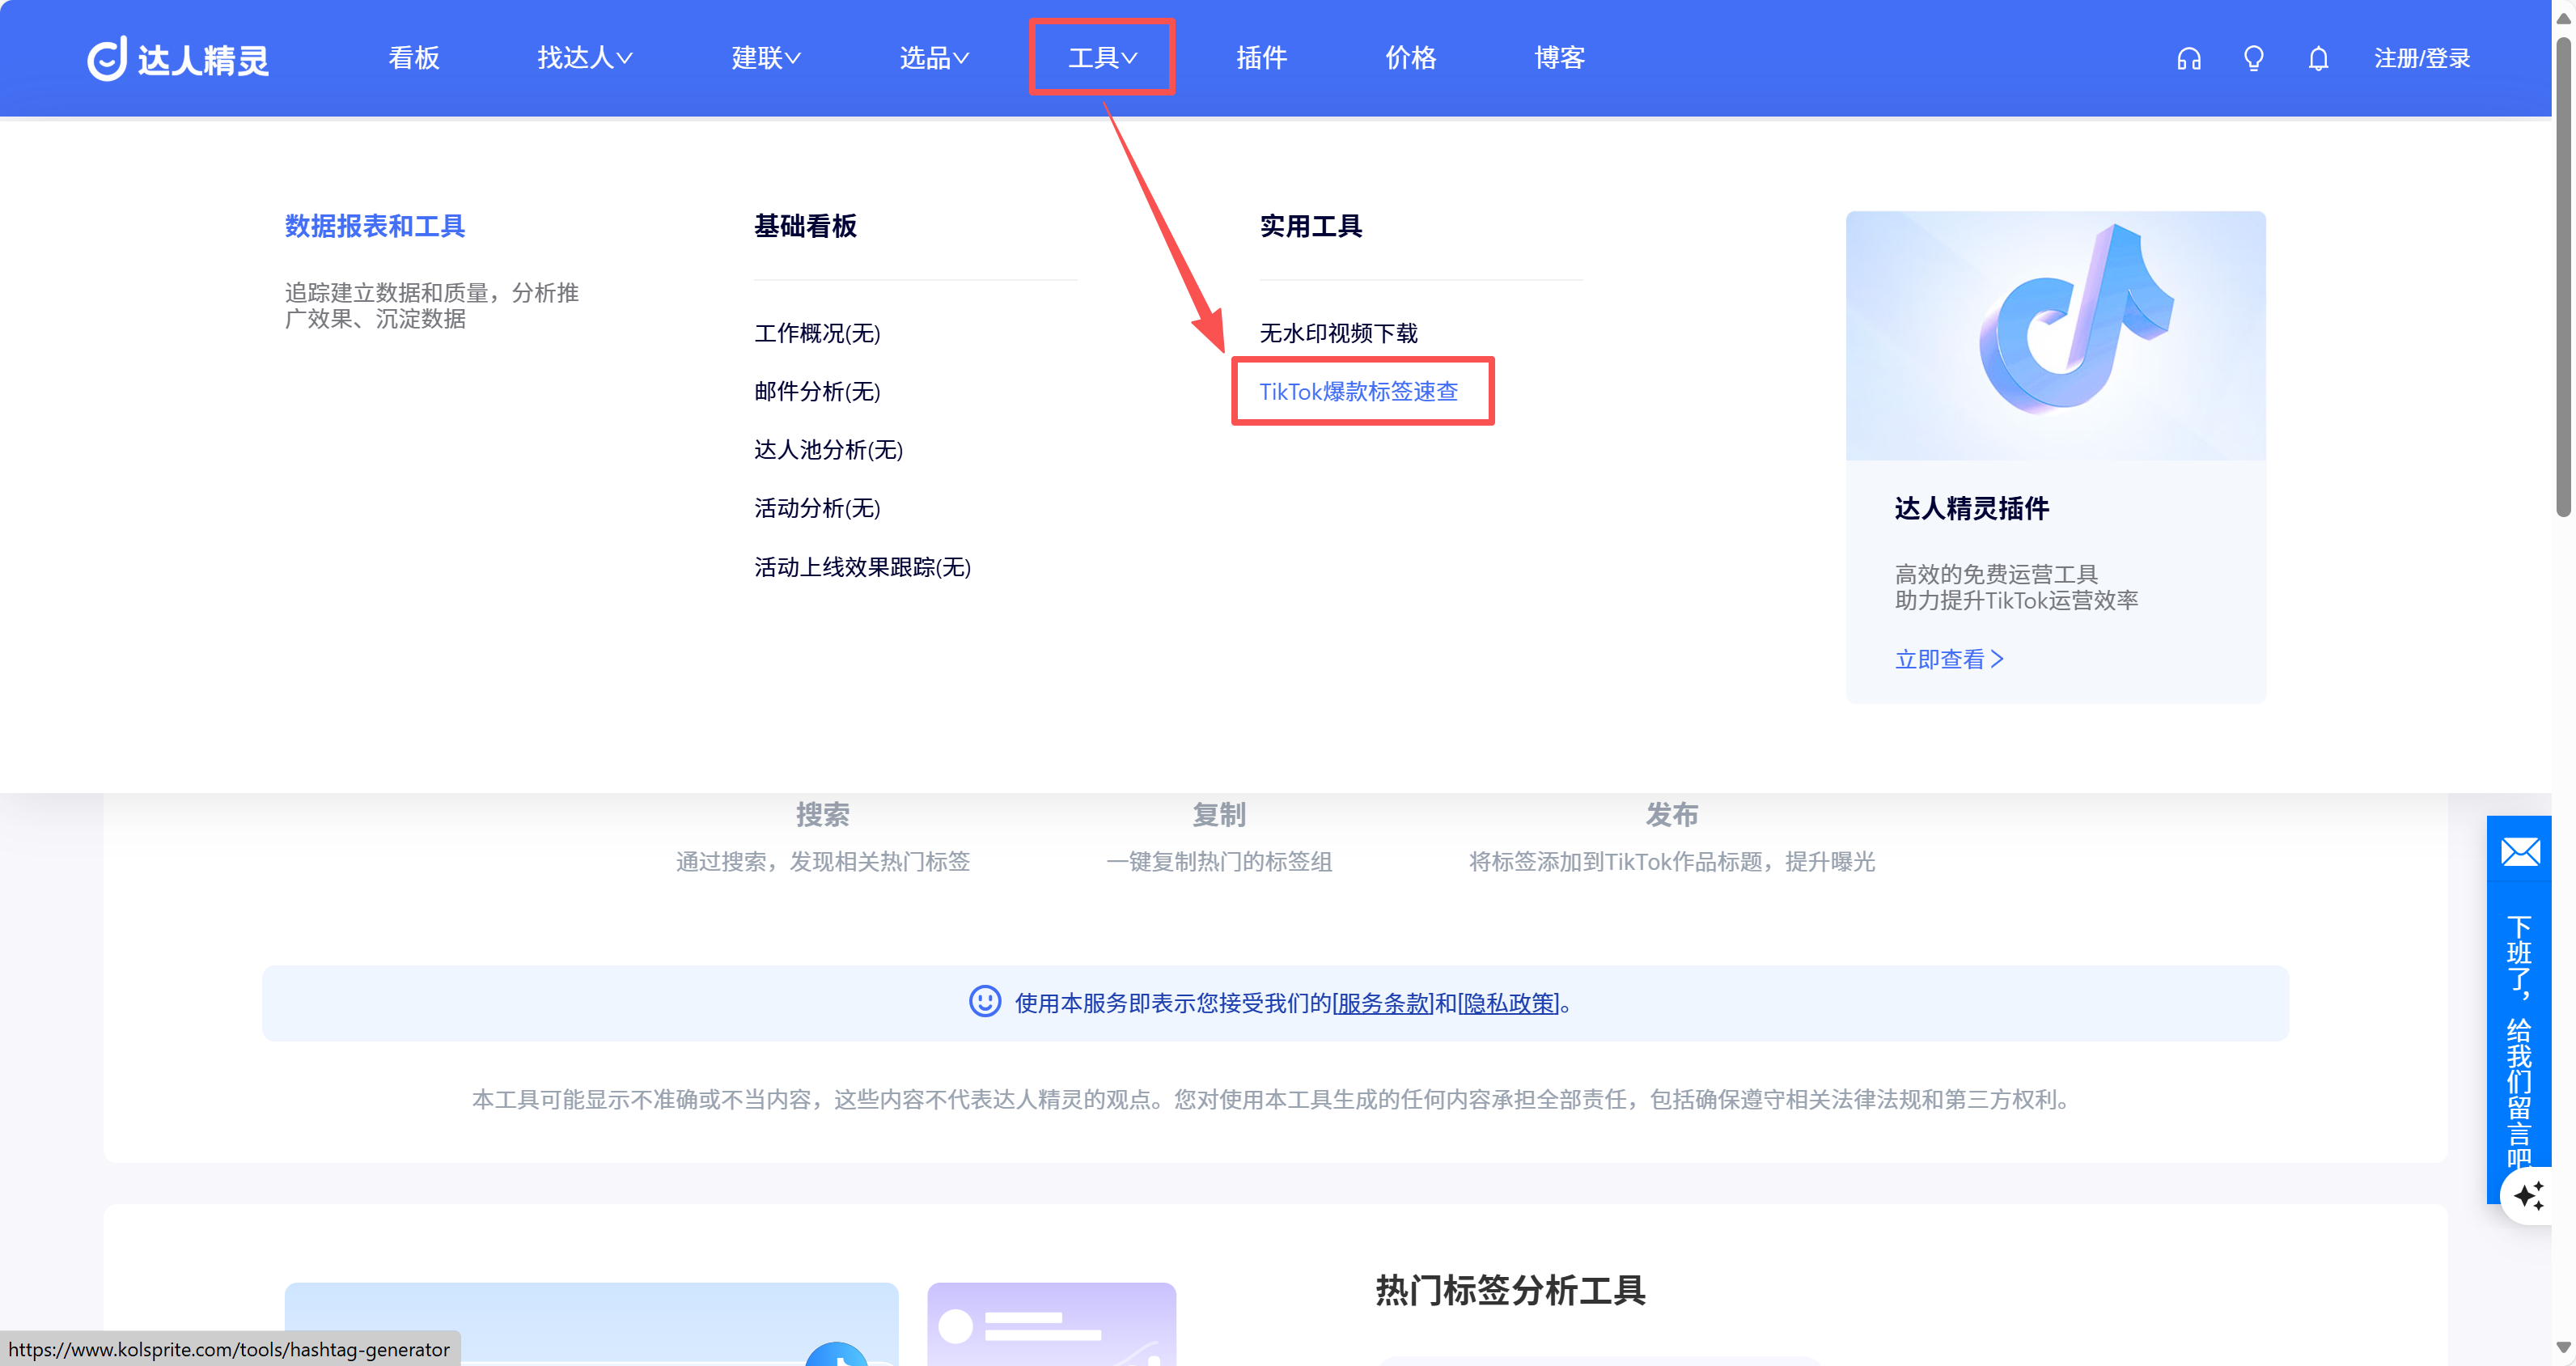The image size is (2576, 1366).
Task: Open the 插件 menu item
Action: (x=1261, y=58)
